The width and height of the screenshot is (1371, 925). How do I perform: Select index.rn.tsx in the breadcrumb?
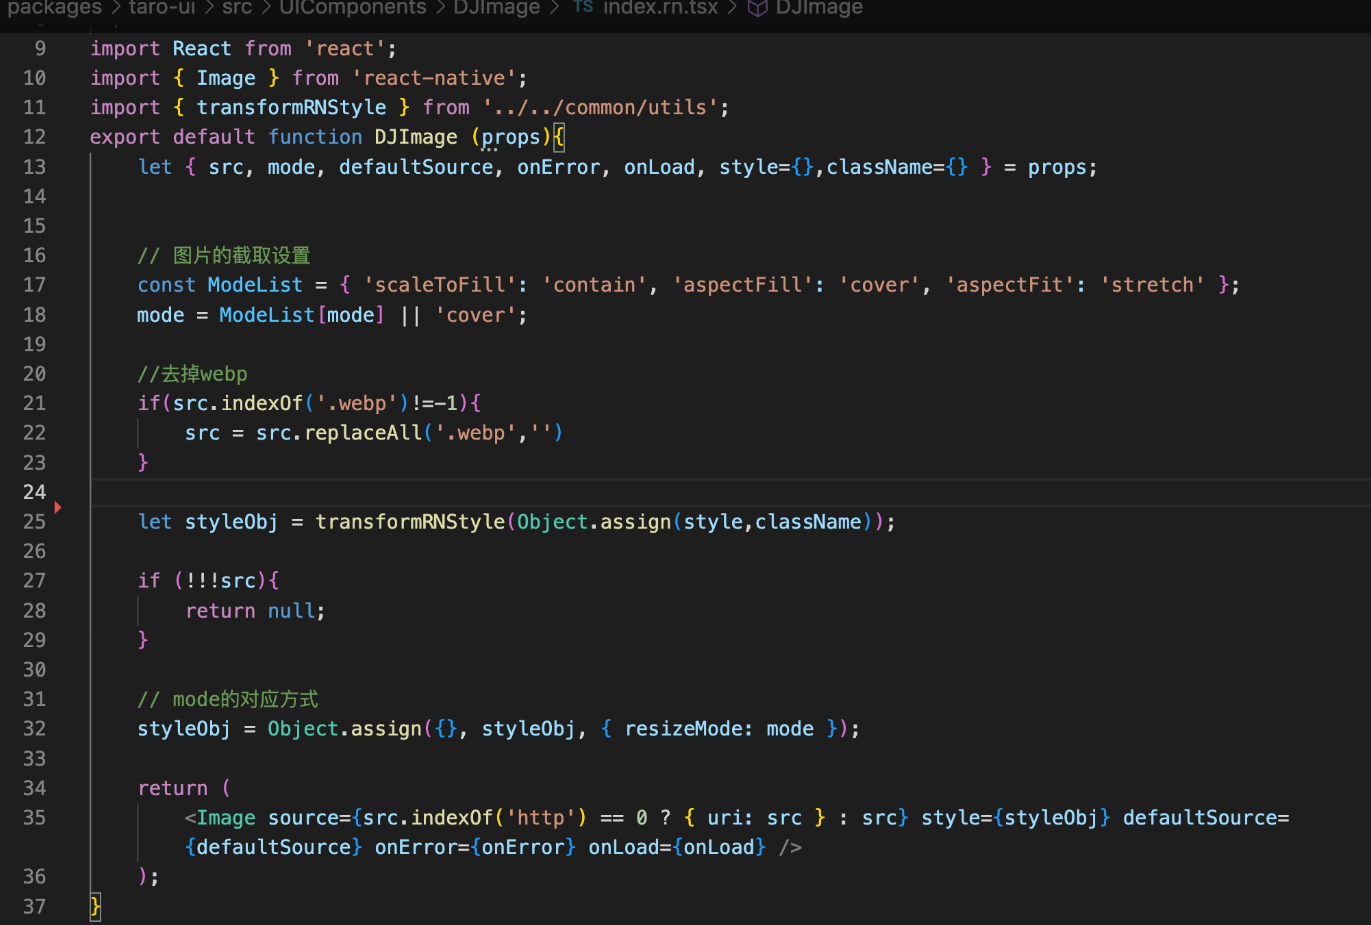coord(661,8)
